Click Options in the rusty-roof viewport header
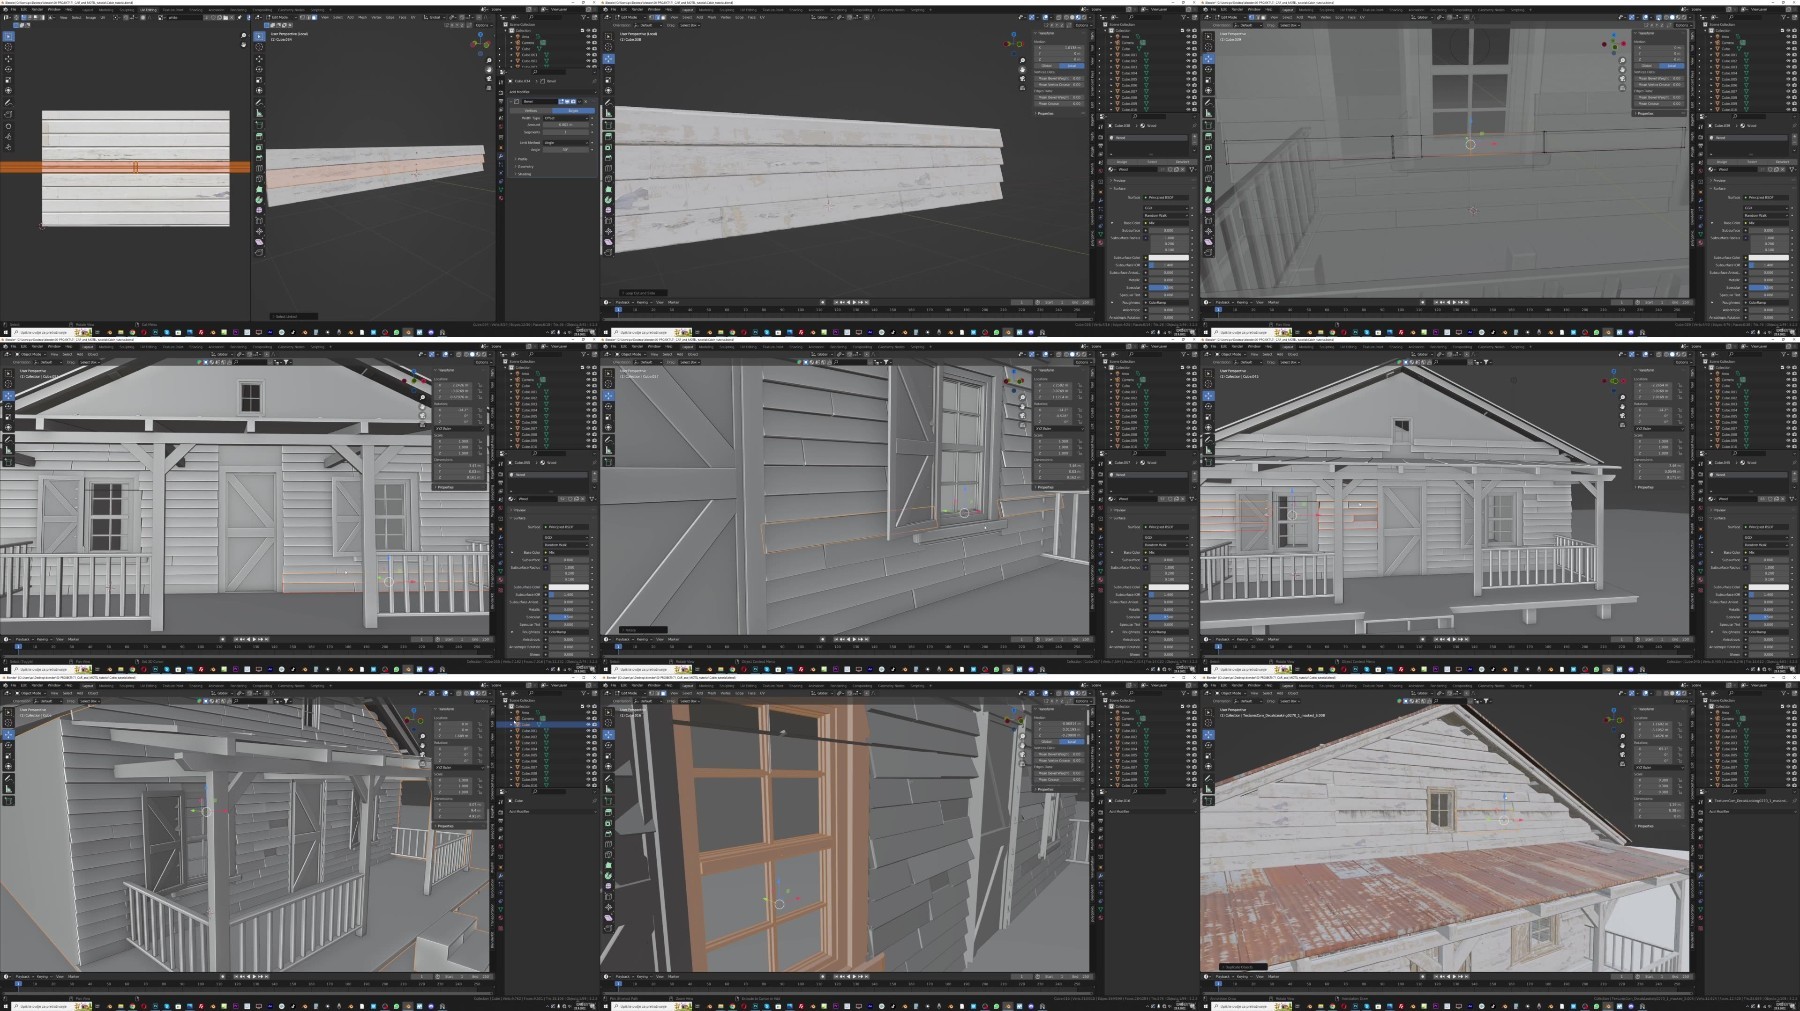 [x=1683, y=701]
